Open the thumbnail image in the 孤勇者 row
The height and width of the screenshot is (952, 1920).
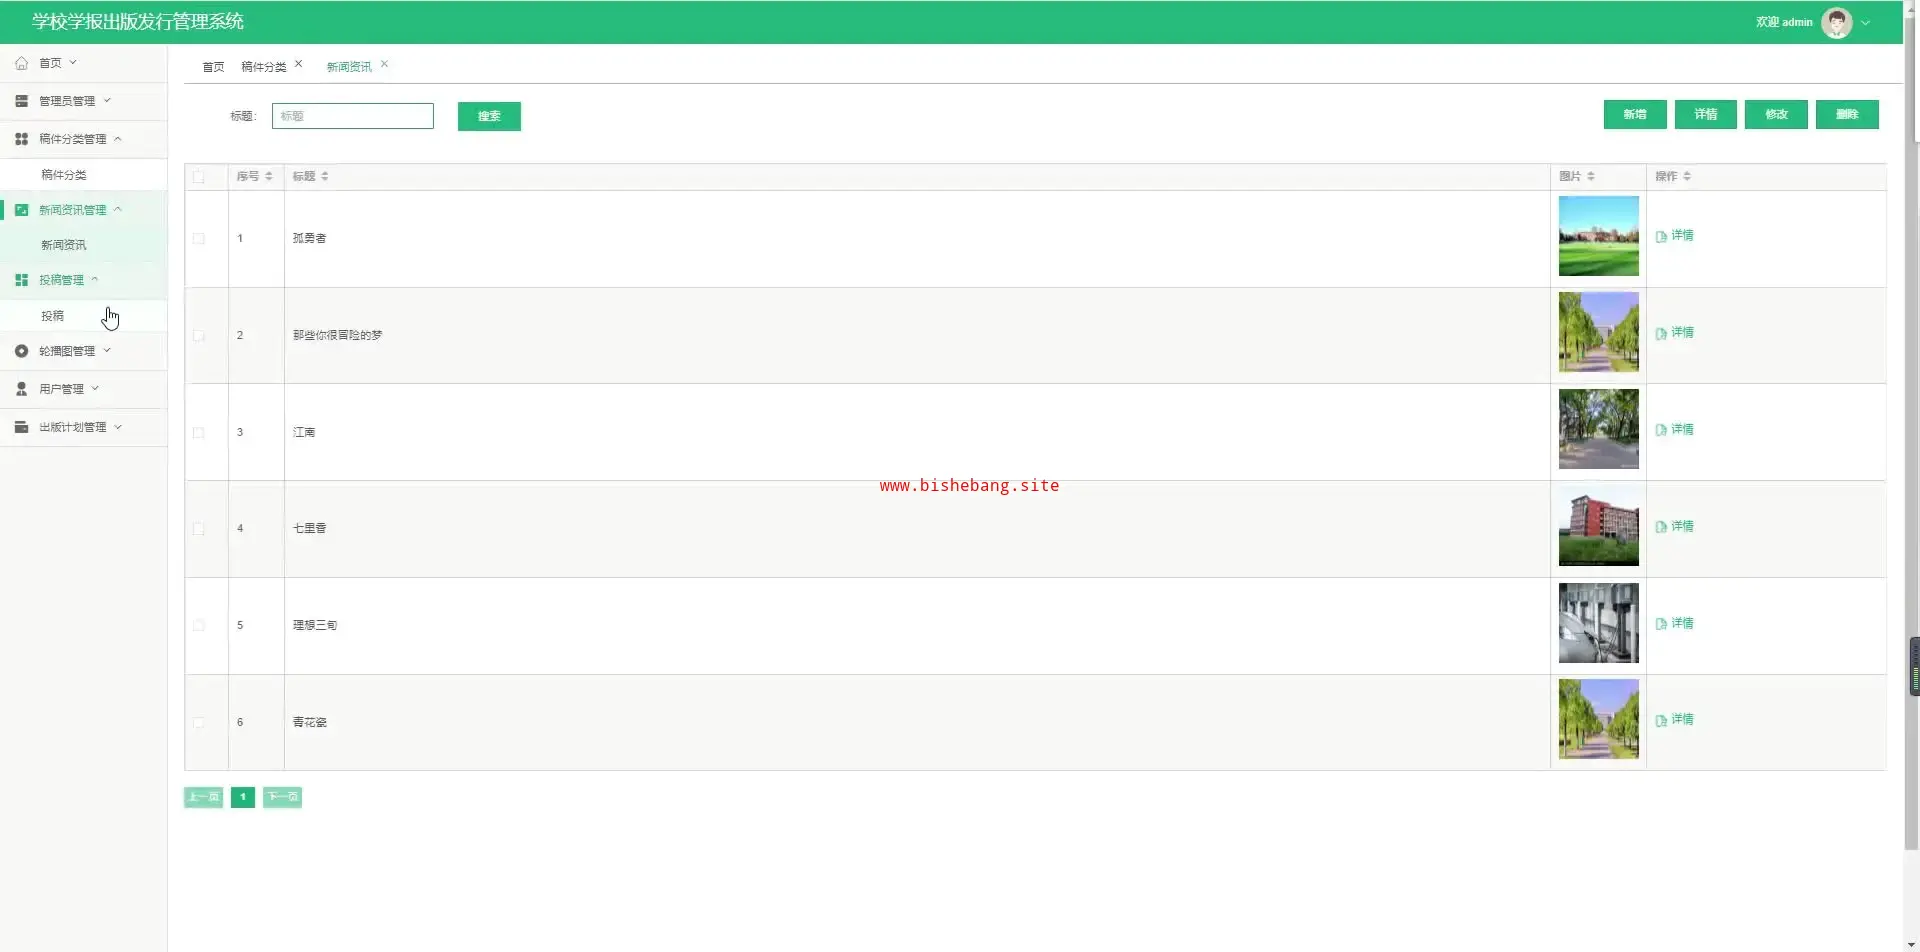click(1598, 236)
